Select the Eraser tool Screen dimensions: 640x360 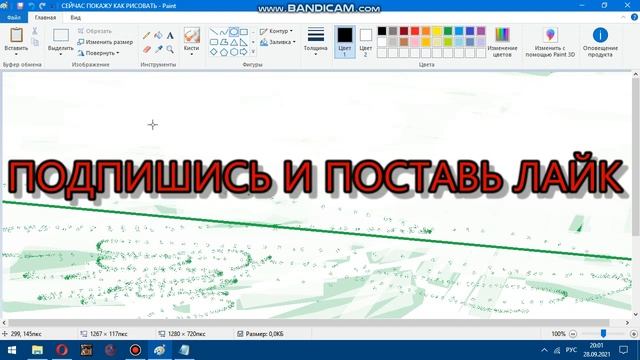147,49
